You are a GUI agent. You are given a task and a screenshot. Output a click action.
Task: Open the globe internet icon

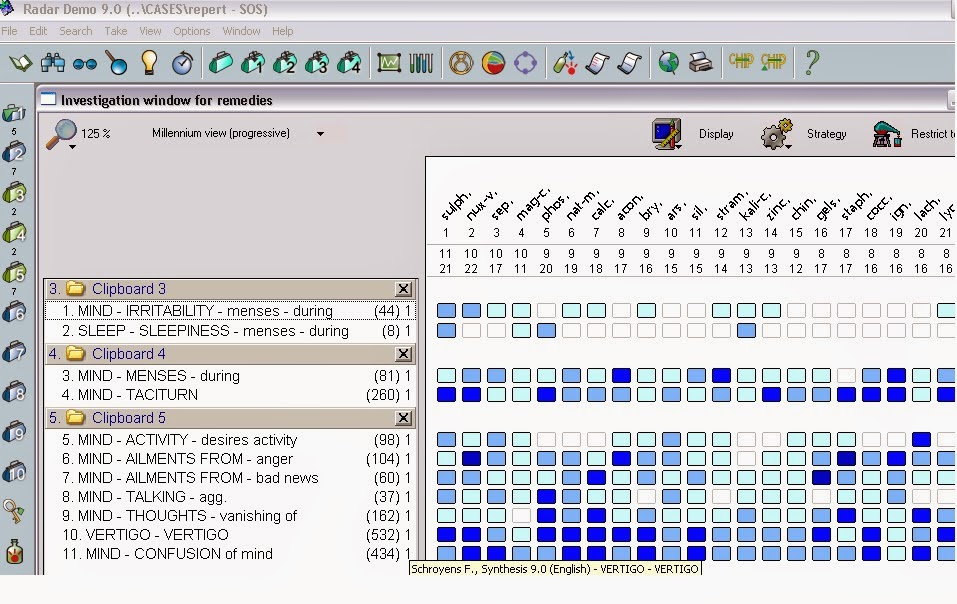(669, 62)
